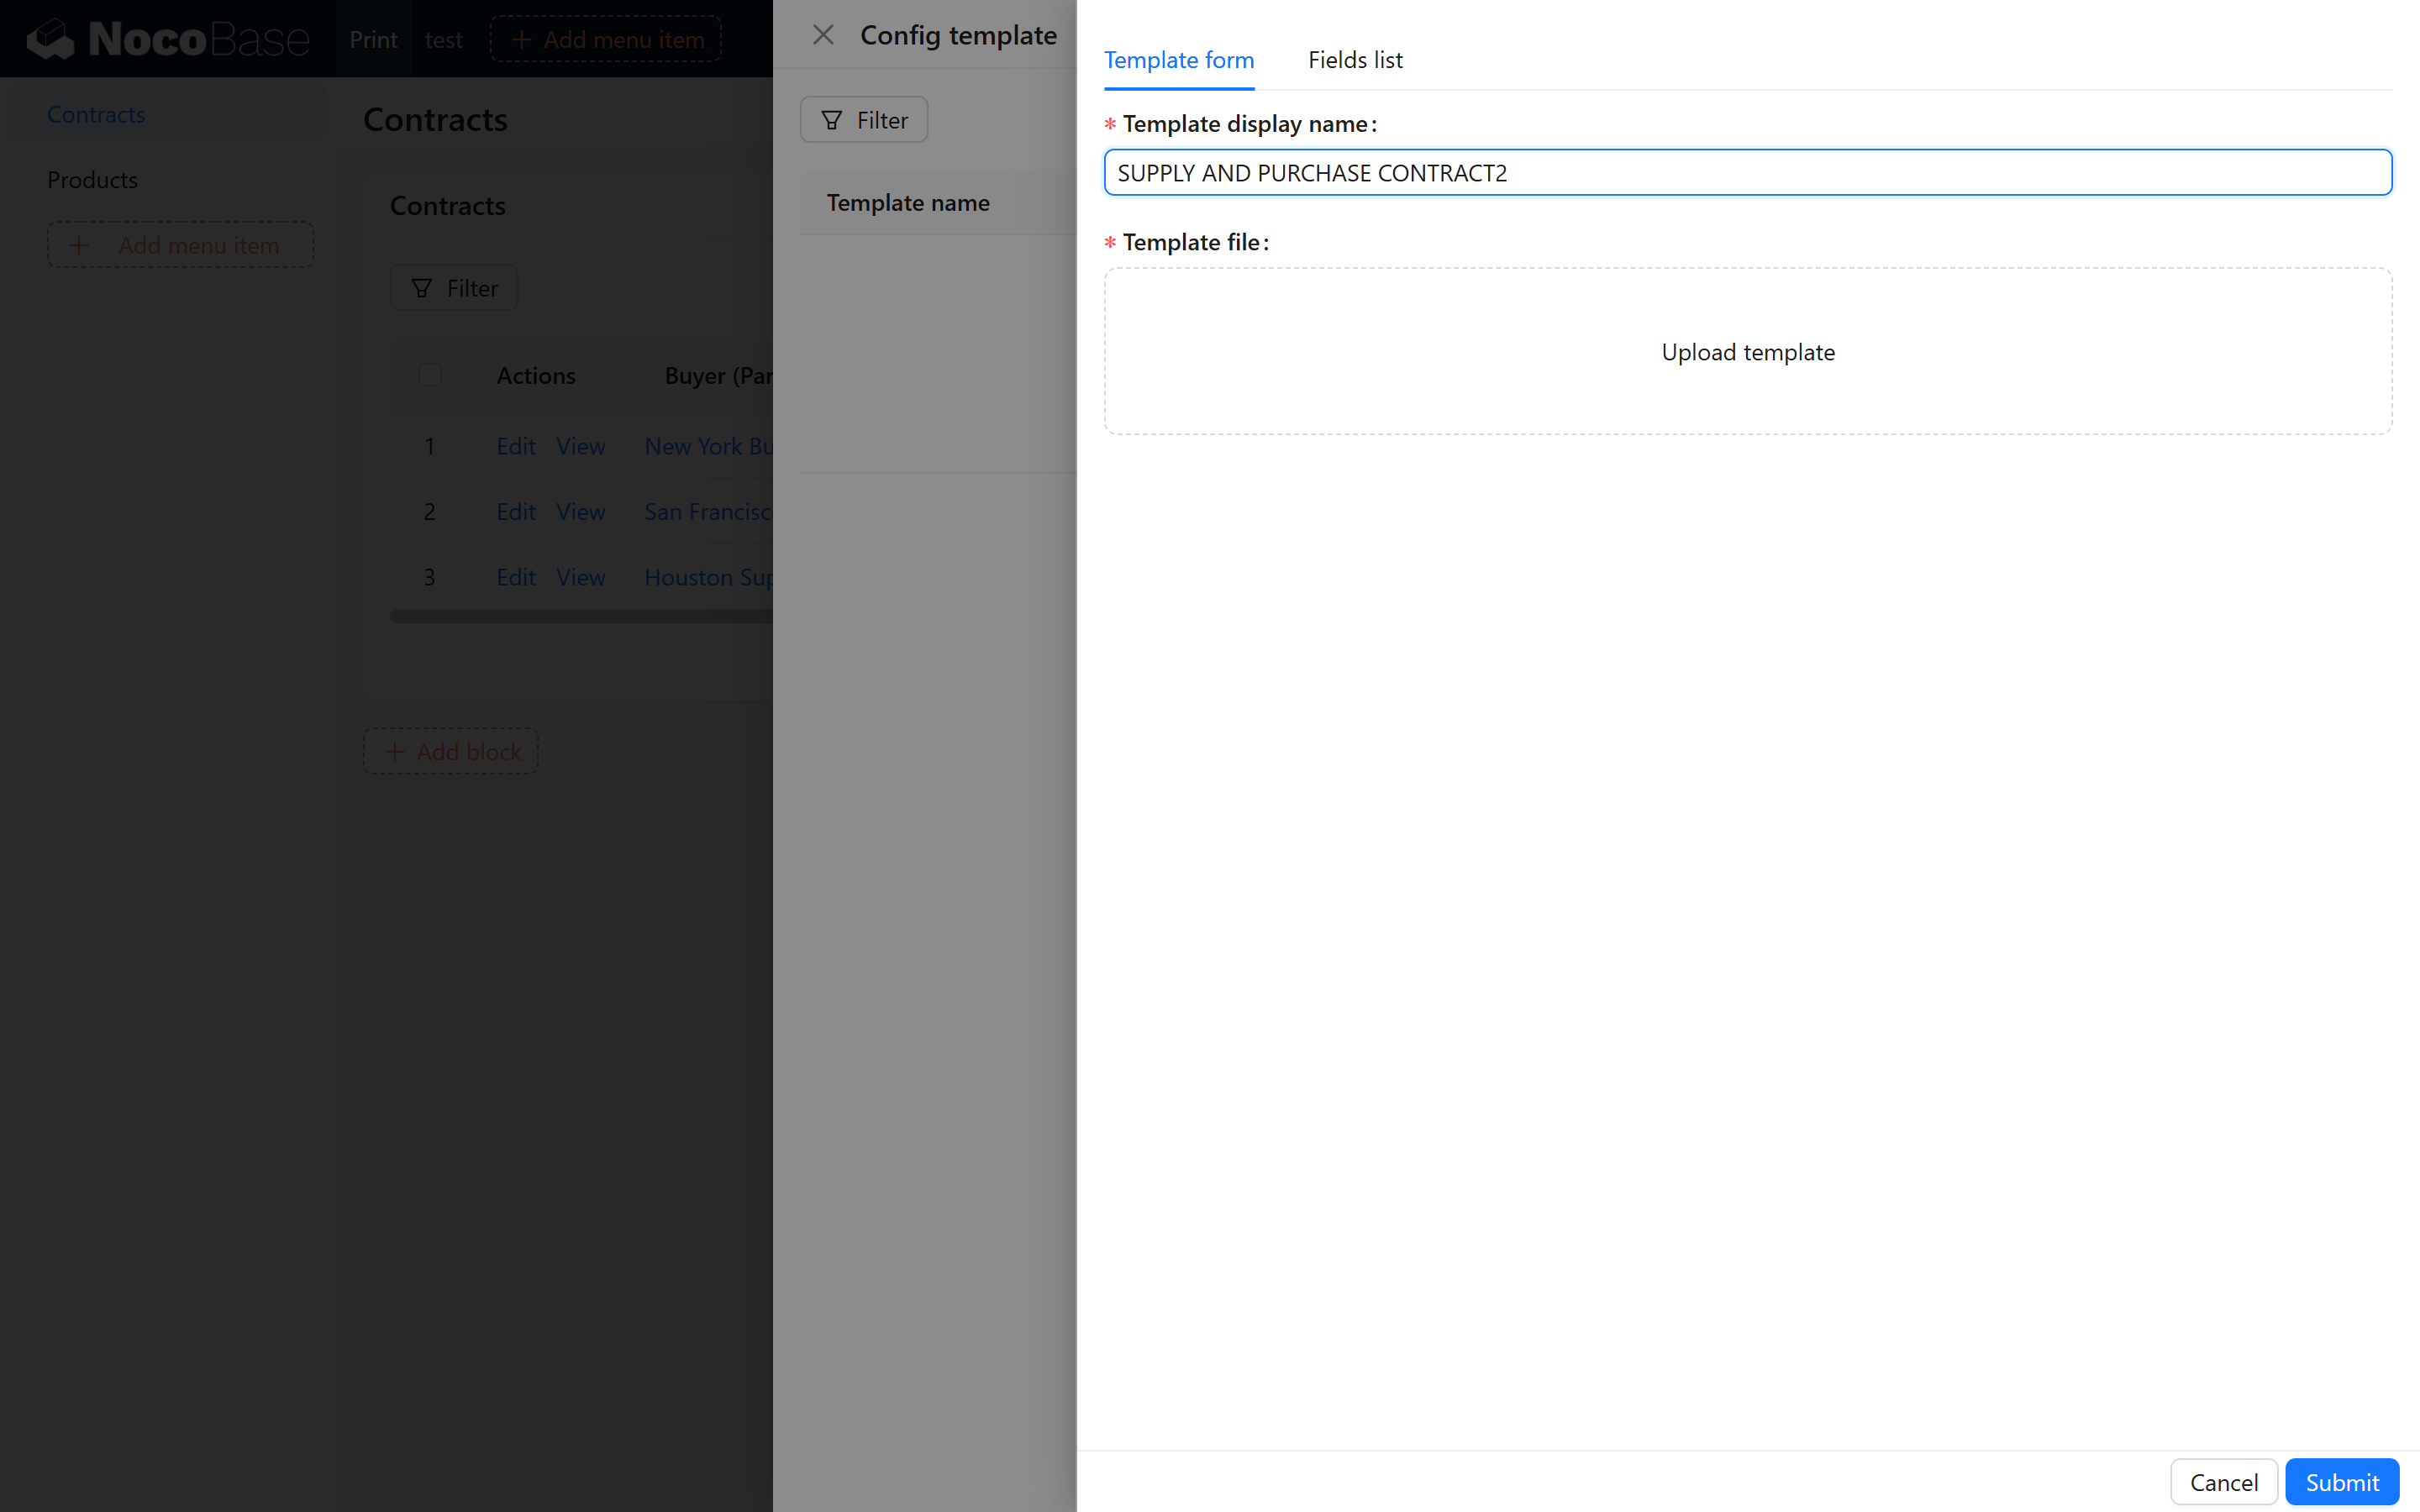The image size is (2420, 1512).
Task: Click the plus icon for Add menu item in the top bar
Action: pos(521,39)
